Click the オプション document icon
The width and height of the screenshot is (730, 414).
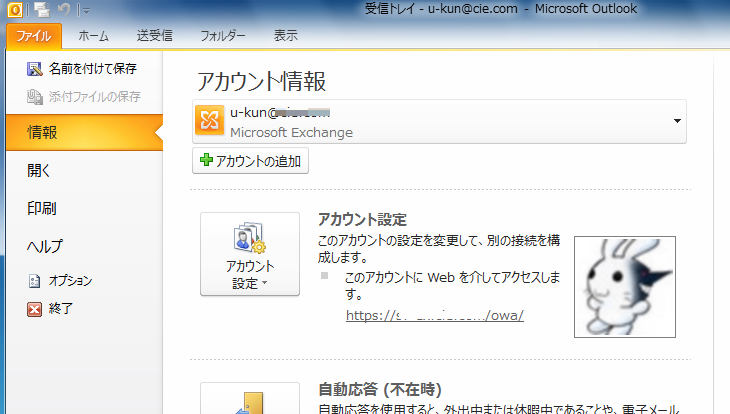click(x=34, y=281)
